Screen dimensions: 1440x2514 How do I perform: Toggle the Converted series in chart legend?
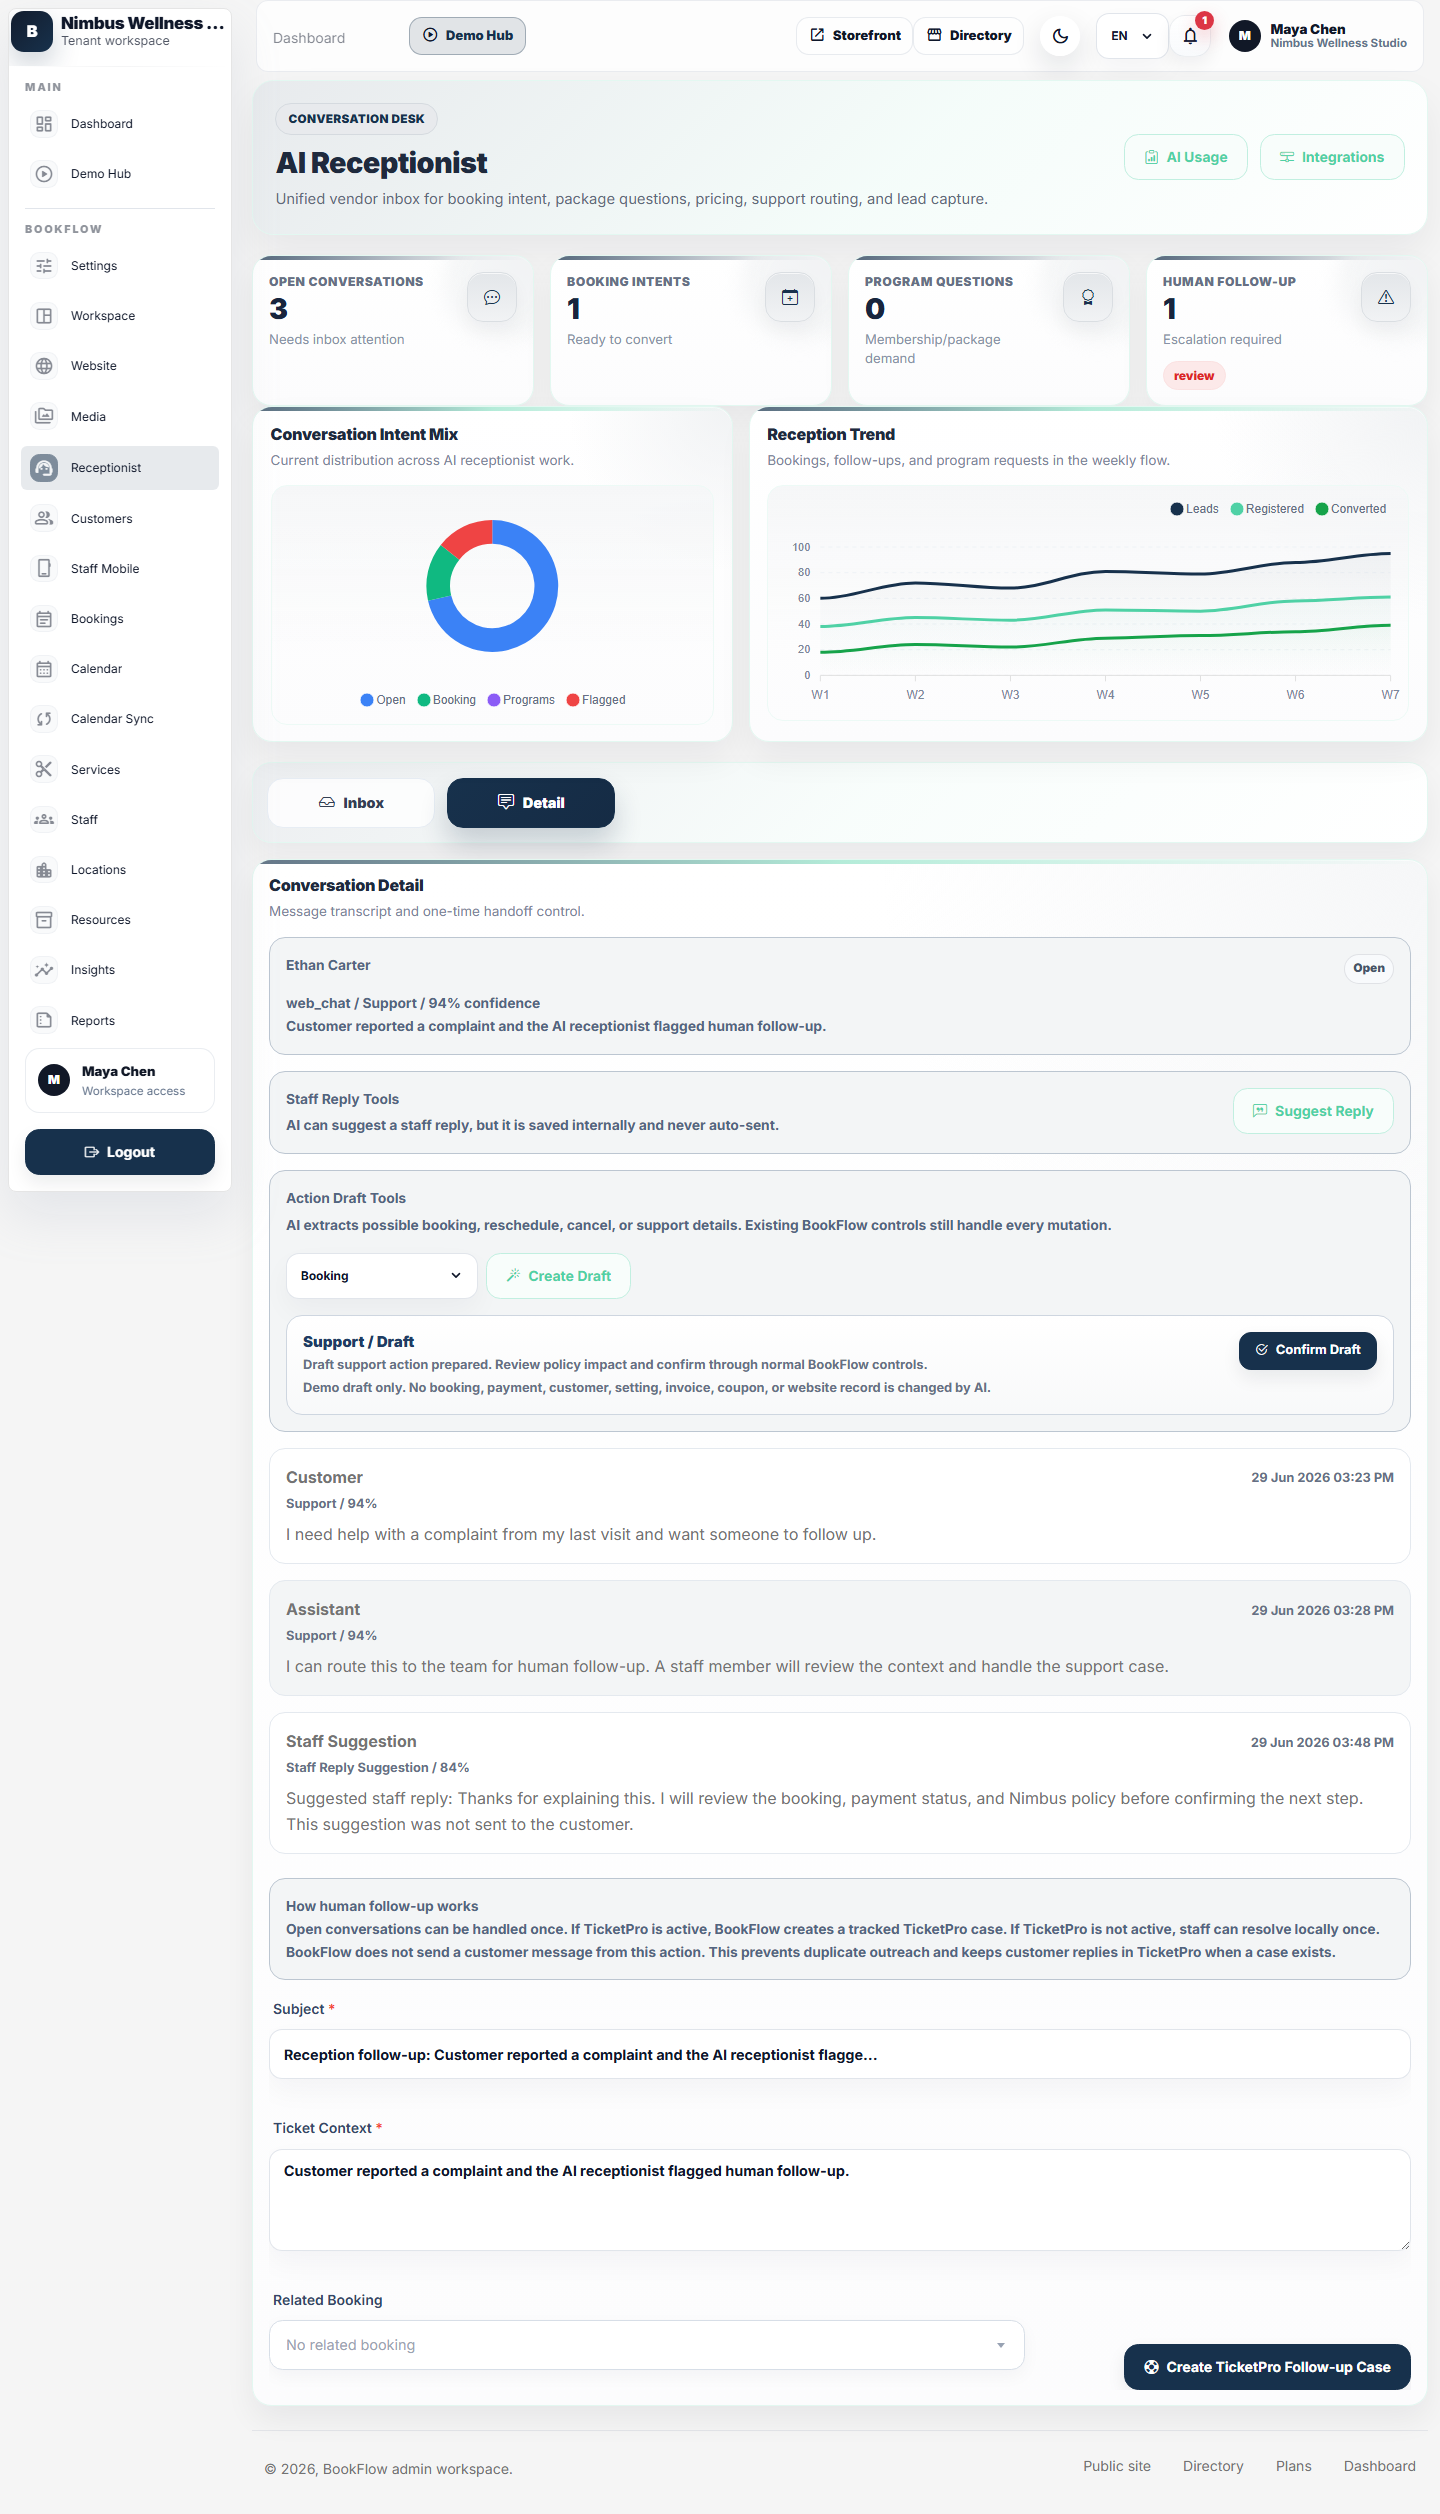click(x=1351, y=509)
